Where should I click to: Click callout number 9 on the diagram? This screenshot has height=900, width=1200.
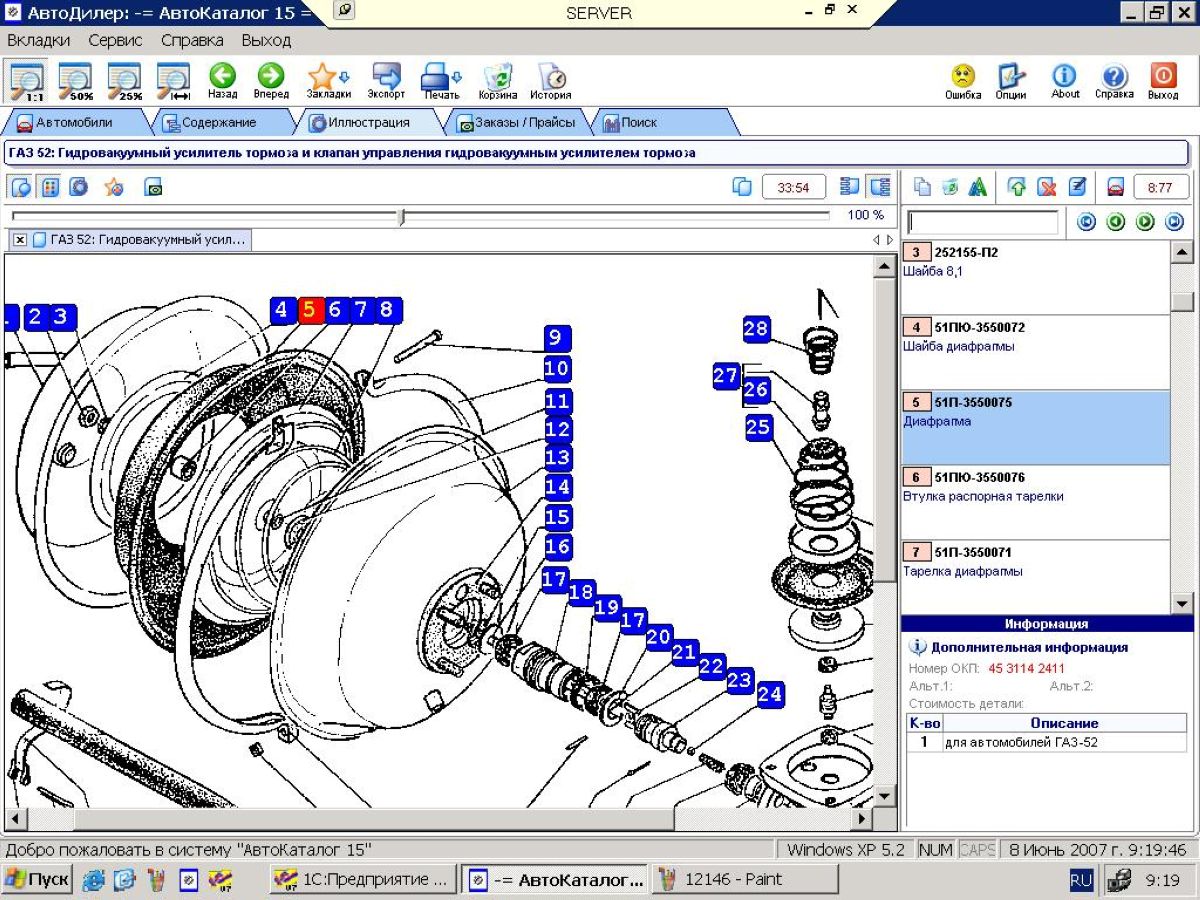[558, 338]
